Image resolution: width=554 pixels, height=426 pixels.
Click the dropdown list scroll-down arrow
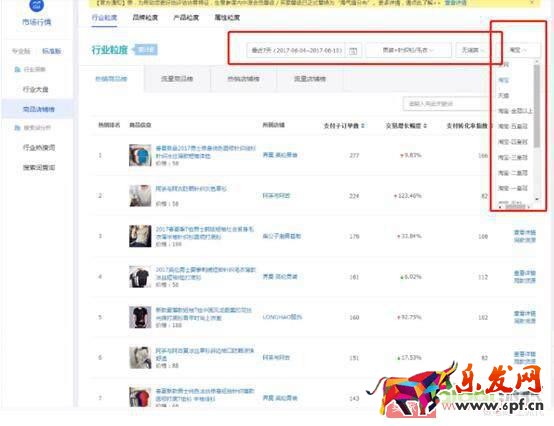[x=537, y=199]
